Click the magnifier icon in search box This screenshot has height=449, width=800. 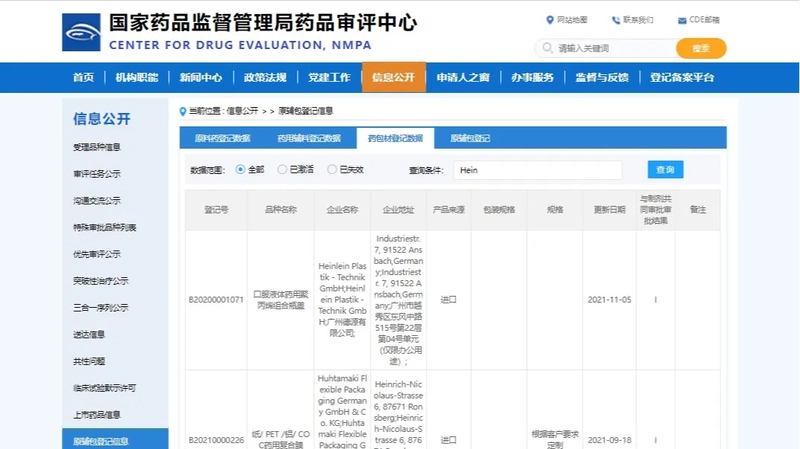click(547, 48)
